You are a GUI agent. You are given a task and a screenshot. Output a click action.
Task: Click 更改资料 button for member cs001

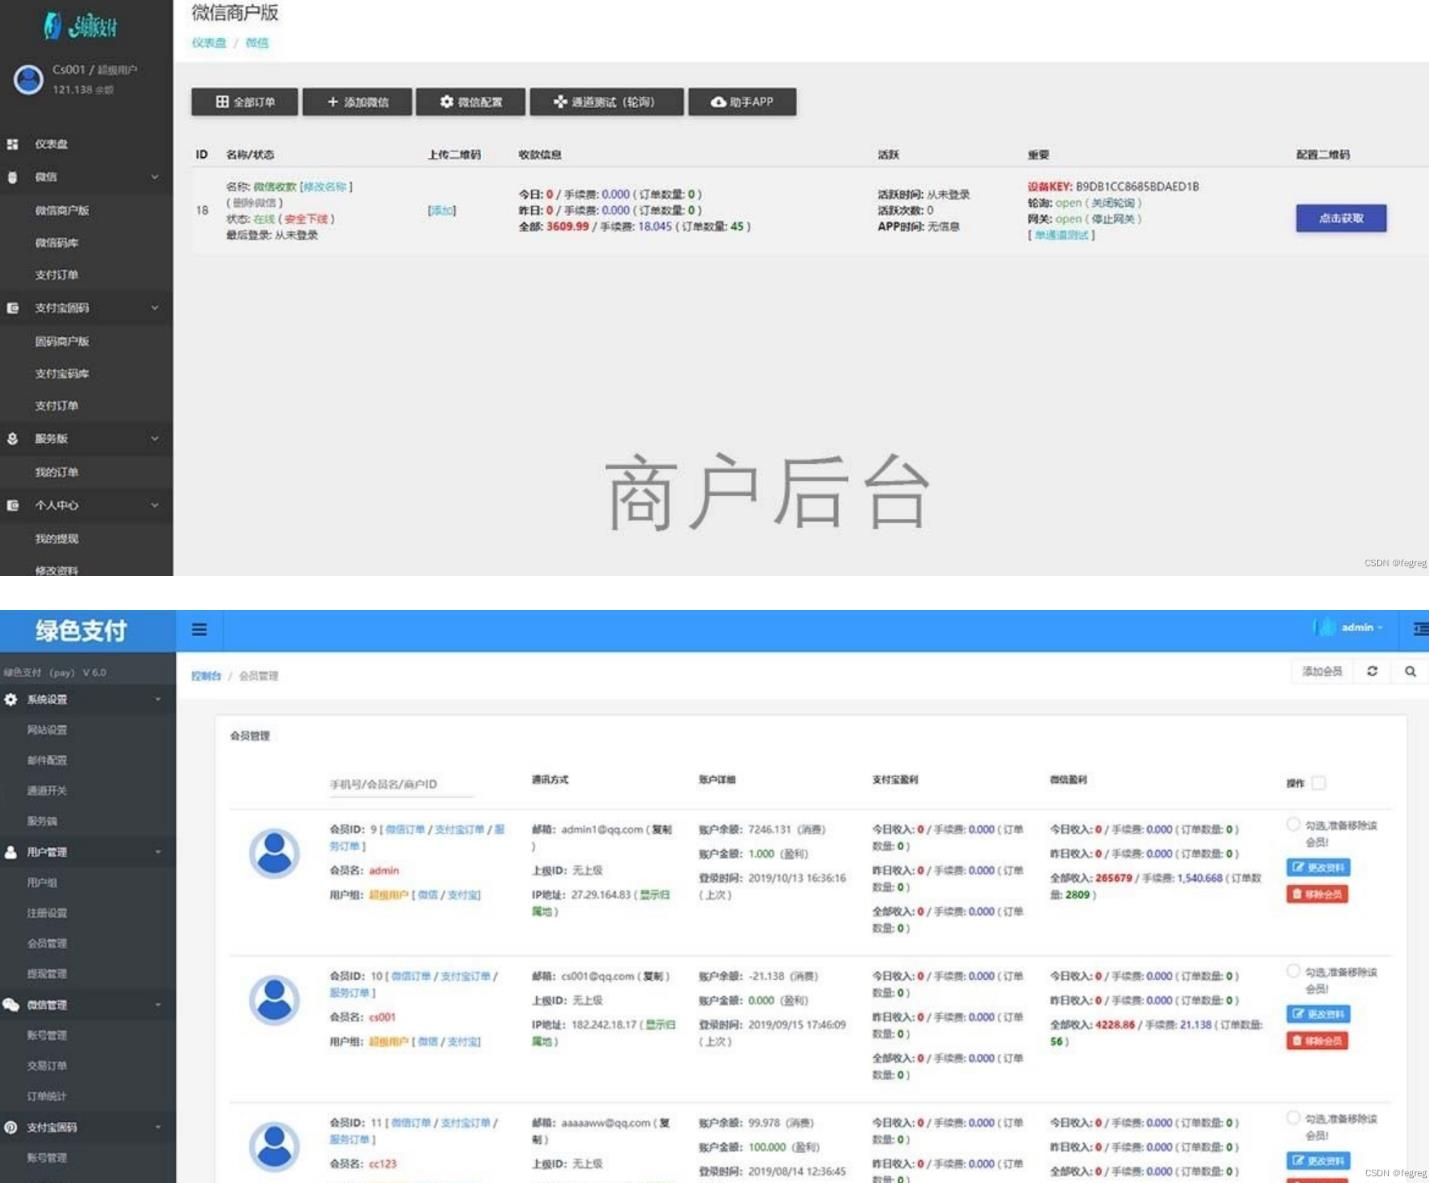pos(1318,1014)
